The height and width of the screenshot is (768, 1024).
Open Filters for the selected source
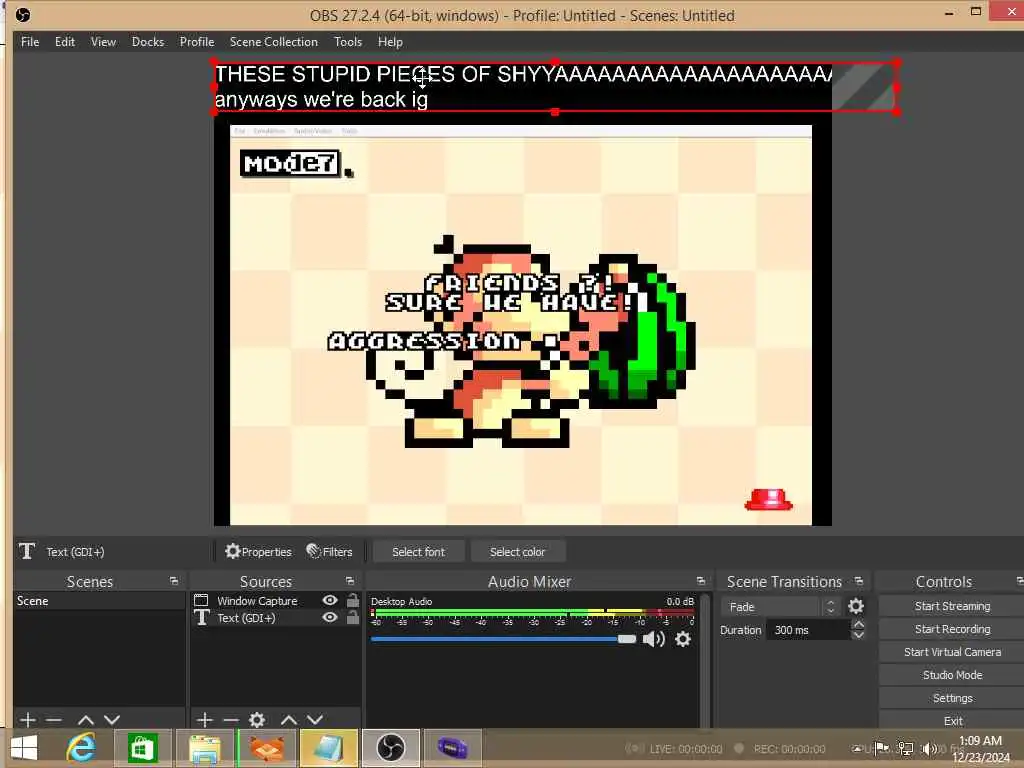(329, 552)
